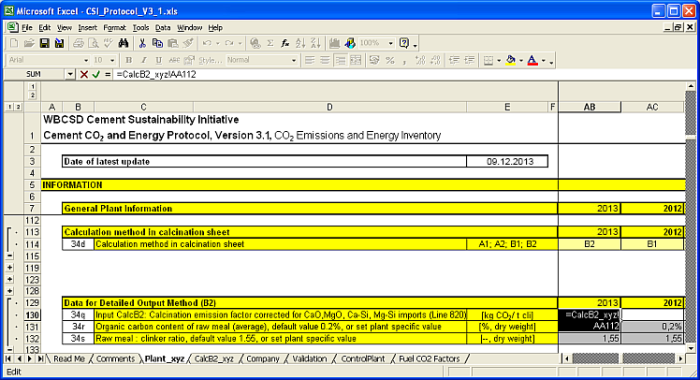Click the Undo arrow
The image size is (700, 380).
click(x=207, y=43)
